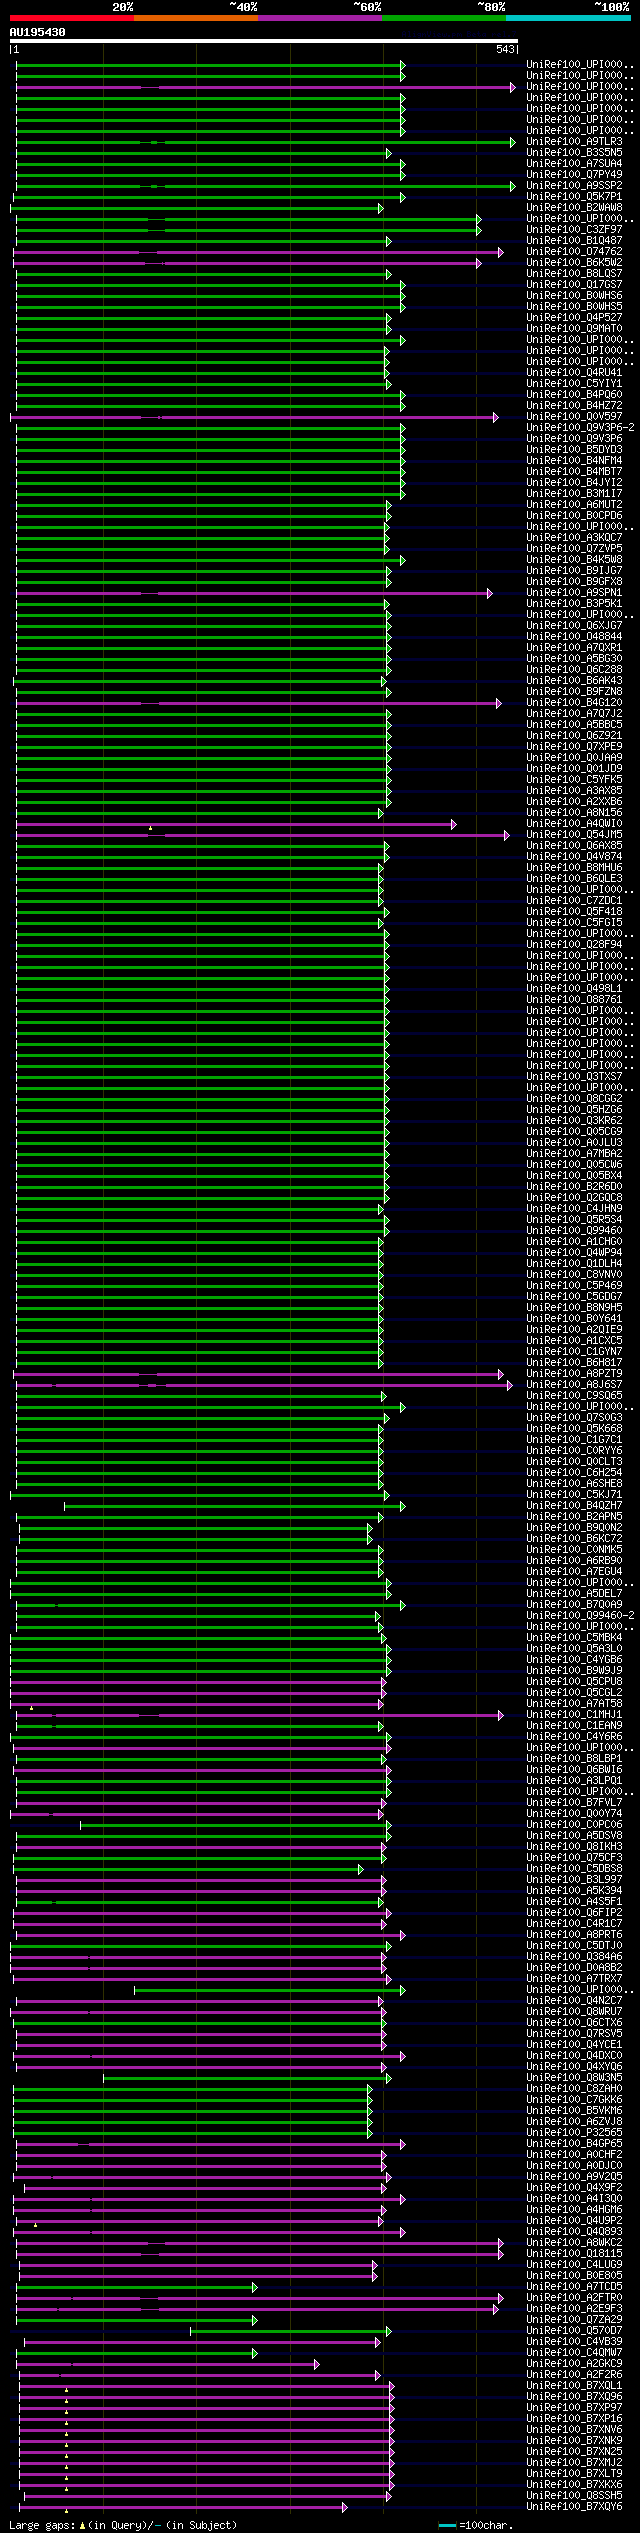
Task: Click the red ~20% identity legend bar
Action: coord(71,18)
